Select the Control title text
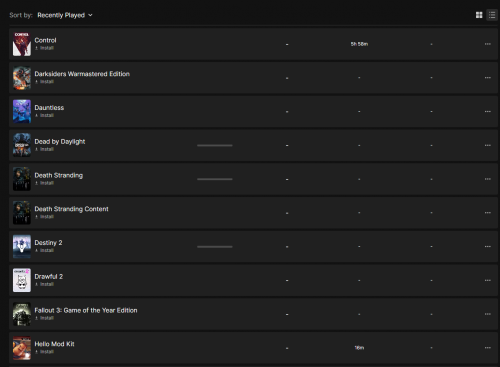This screenshot has width=500, height=367. coord(45,40)
